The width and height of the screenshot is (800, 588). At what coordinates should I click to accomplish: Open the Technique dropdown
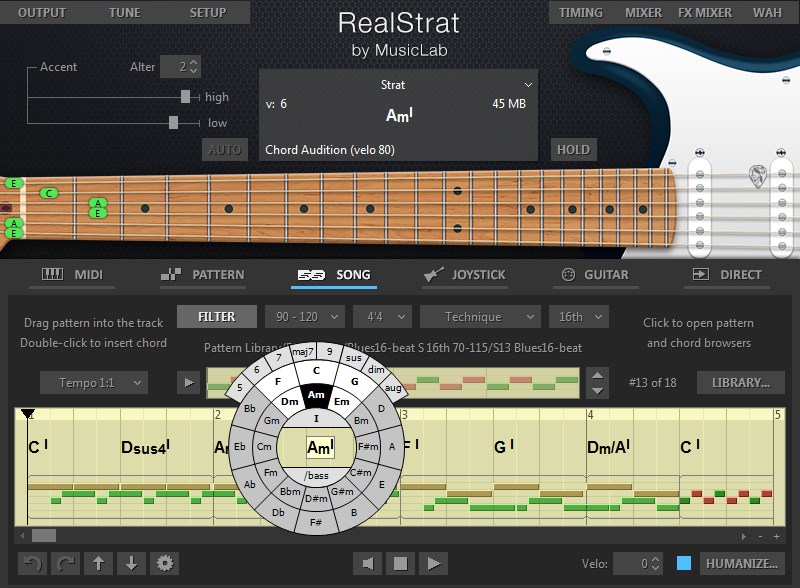tap(480, 317)
